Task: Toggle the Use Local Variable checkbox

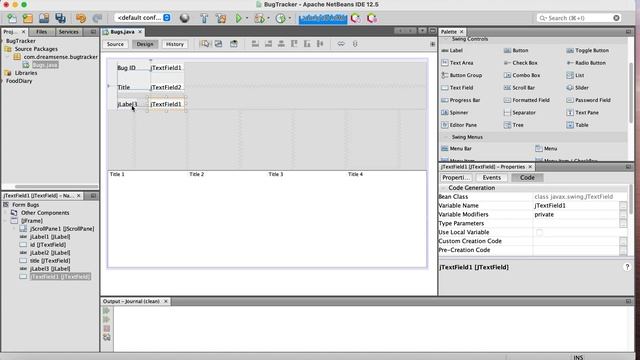Action: click(539, 232)
